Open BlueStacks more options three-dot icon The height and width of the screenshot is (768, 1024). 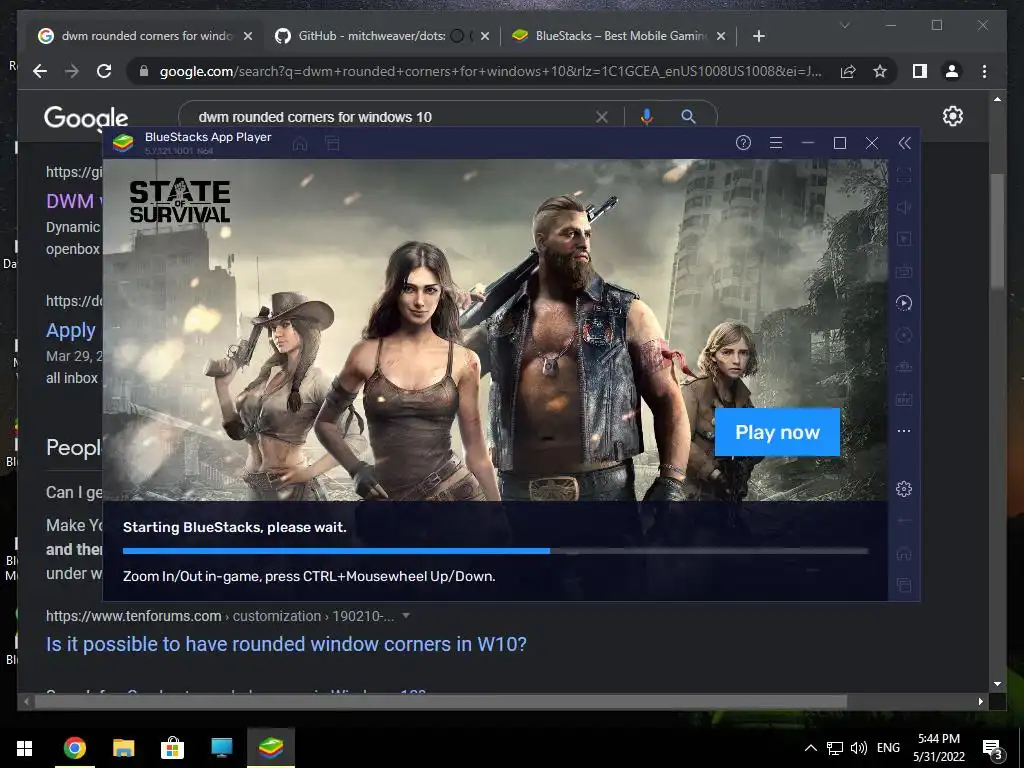tap(904, 431)
